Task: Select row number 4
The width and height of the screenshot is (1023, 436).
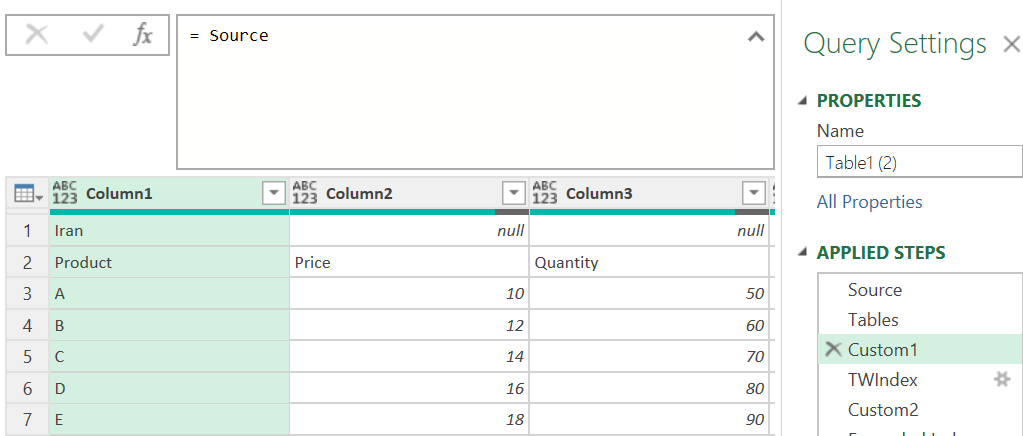Action: [x=27, y=325]
